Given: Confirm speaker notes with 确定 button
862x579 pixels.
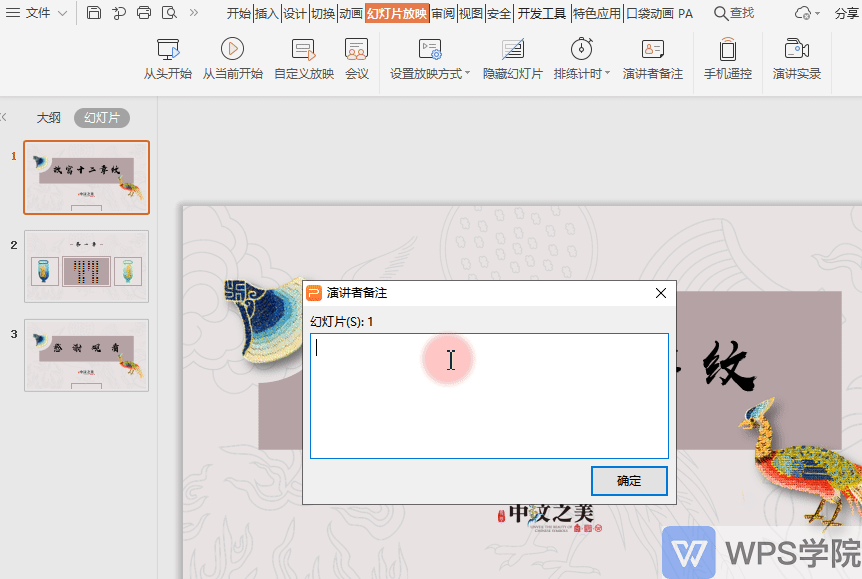Looking at the screenshot, I should pyautogui.click(x=628, y=481).
